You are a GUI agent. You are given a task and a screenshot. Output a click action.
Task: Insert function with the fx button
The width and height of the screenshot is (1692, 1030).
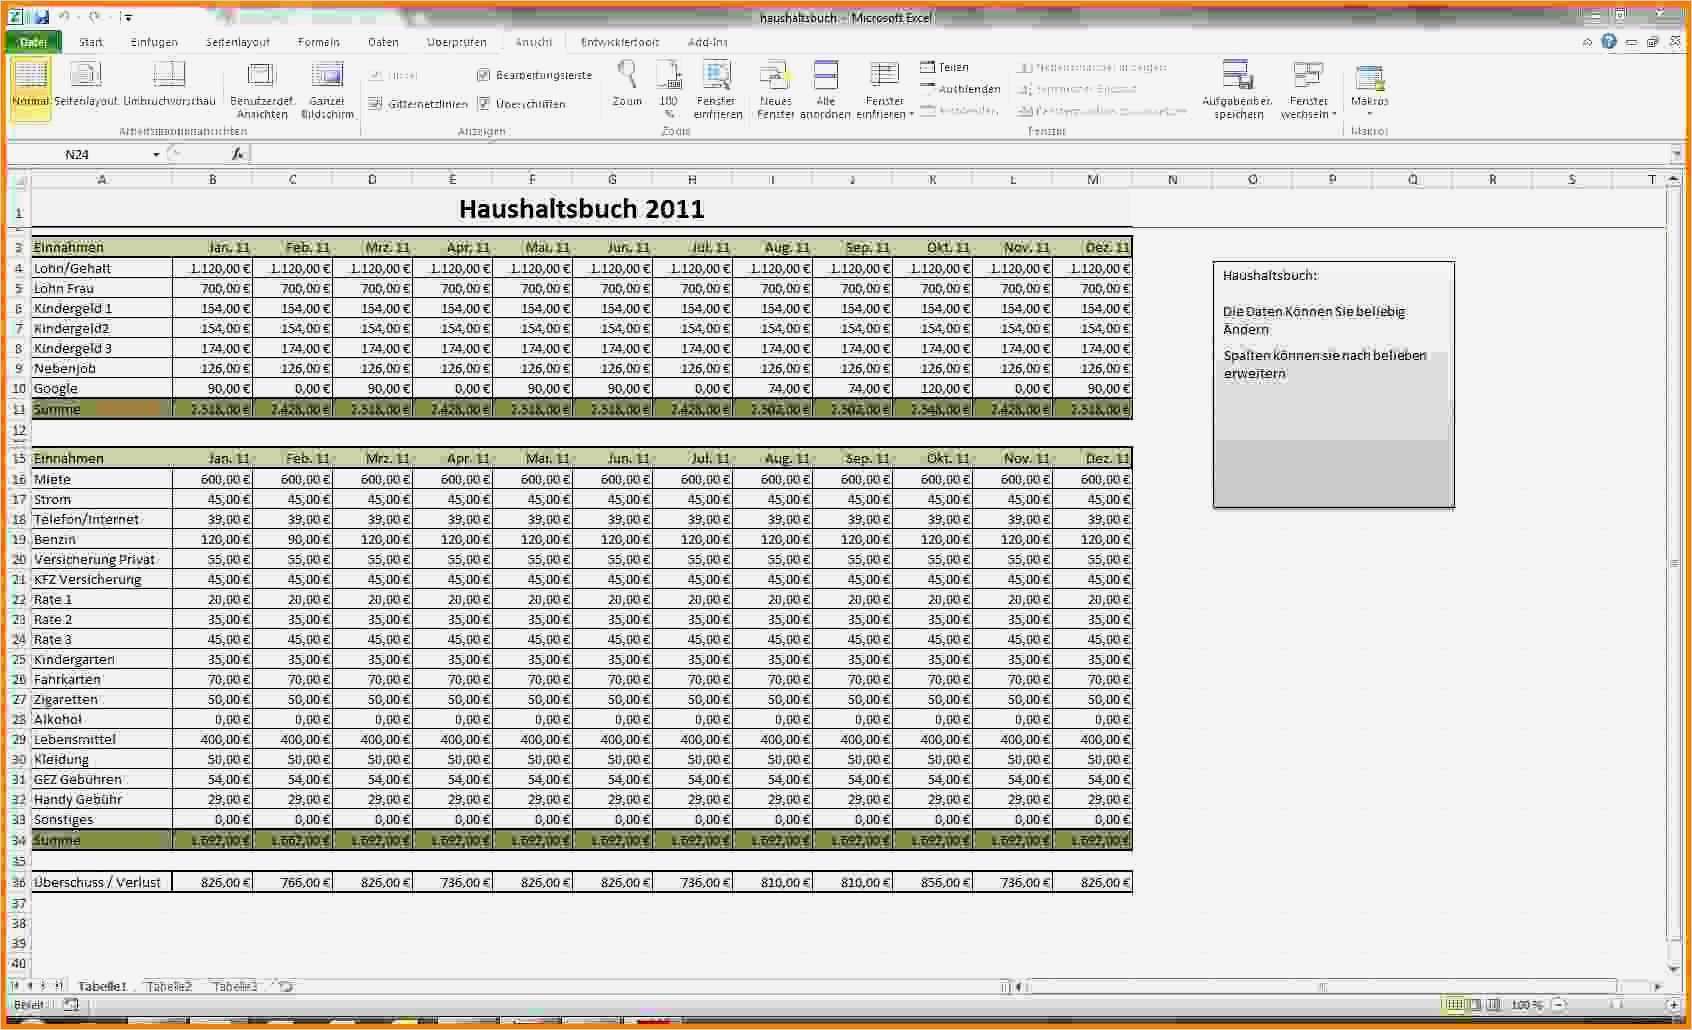[238, 154]
